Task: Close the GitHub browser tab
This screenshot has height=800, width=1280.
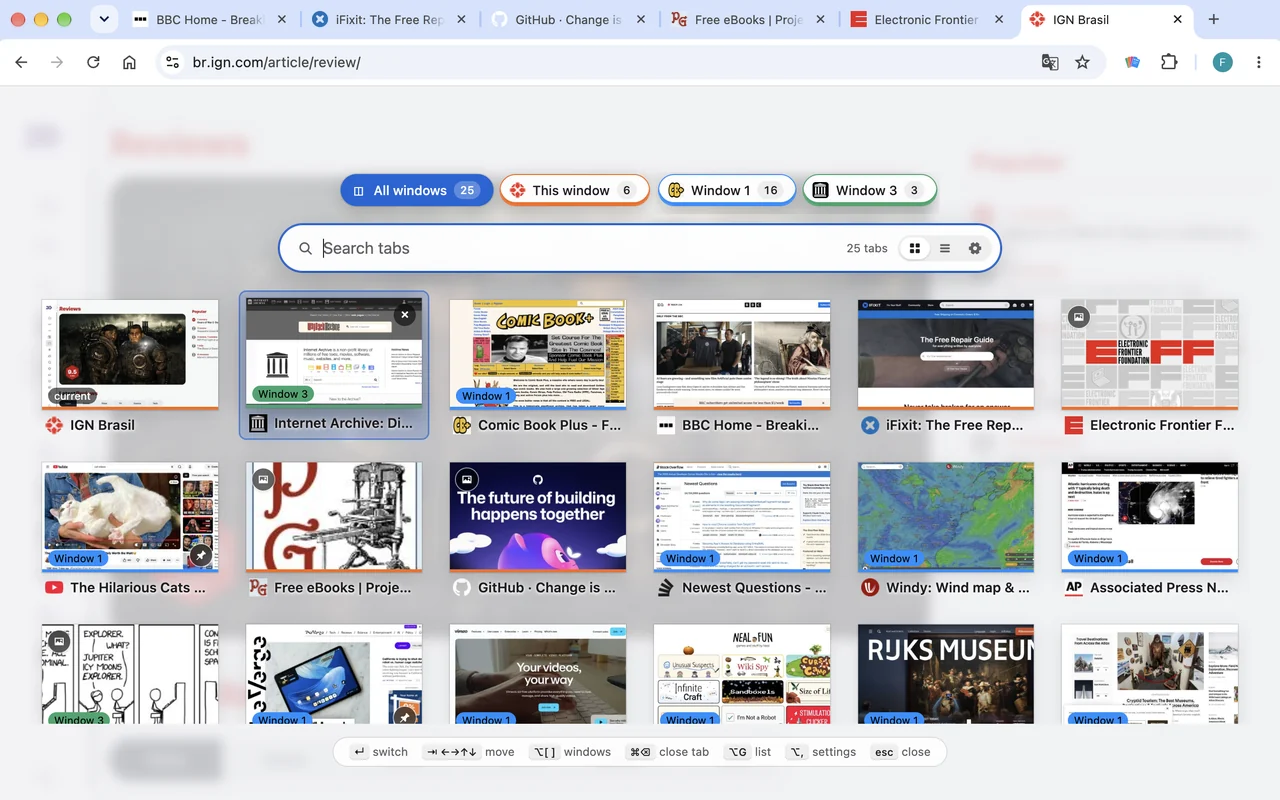Action: (640, 19)
